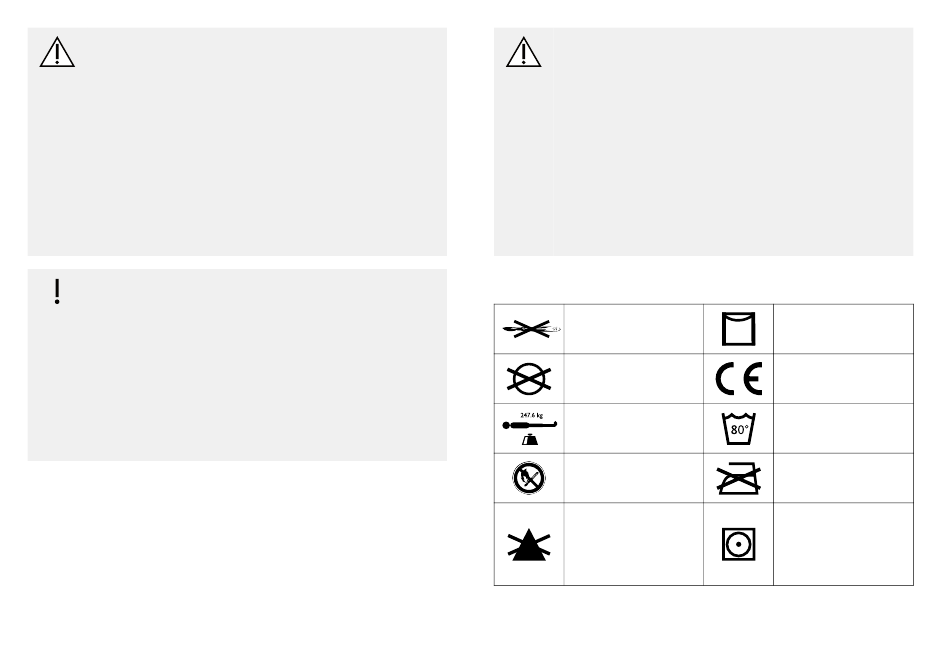The image size is (950, 657).
Task: Select the 247.6 kg maximum load symbol
Action: [x=530, y=429]
